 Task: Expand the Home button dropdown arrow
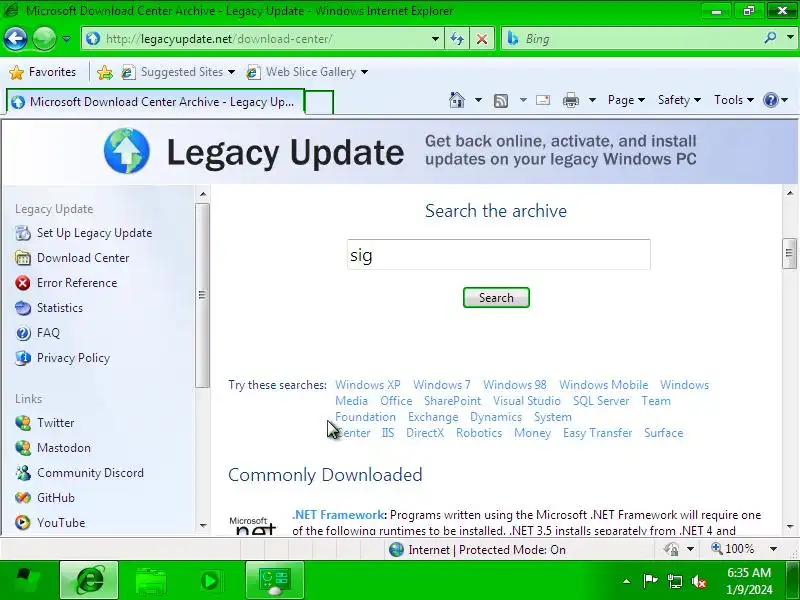pos(478,100)
